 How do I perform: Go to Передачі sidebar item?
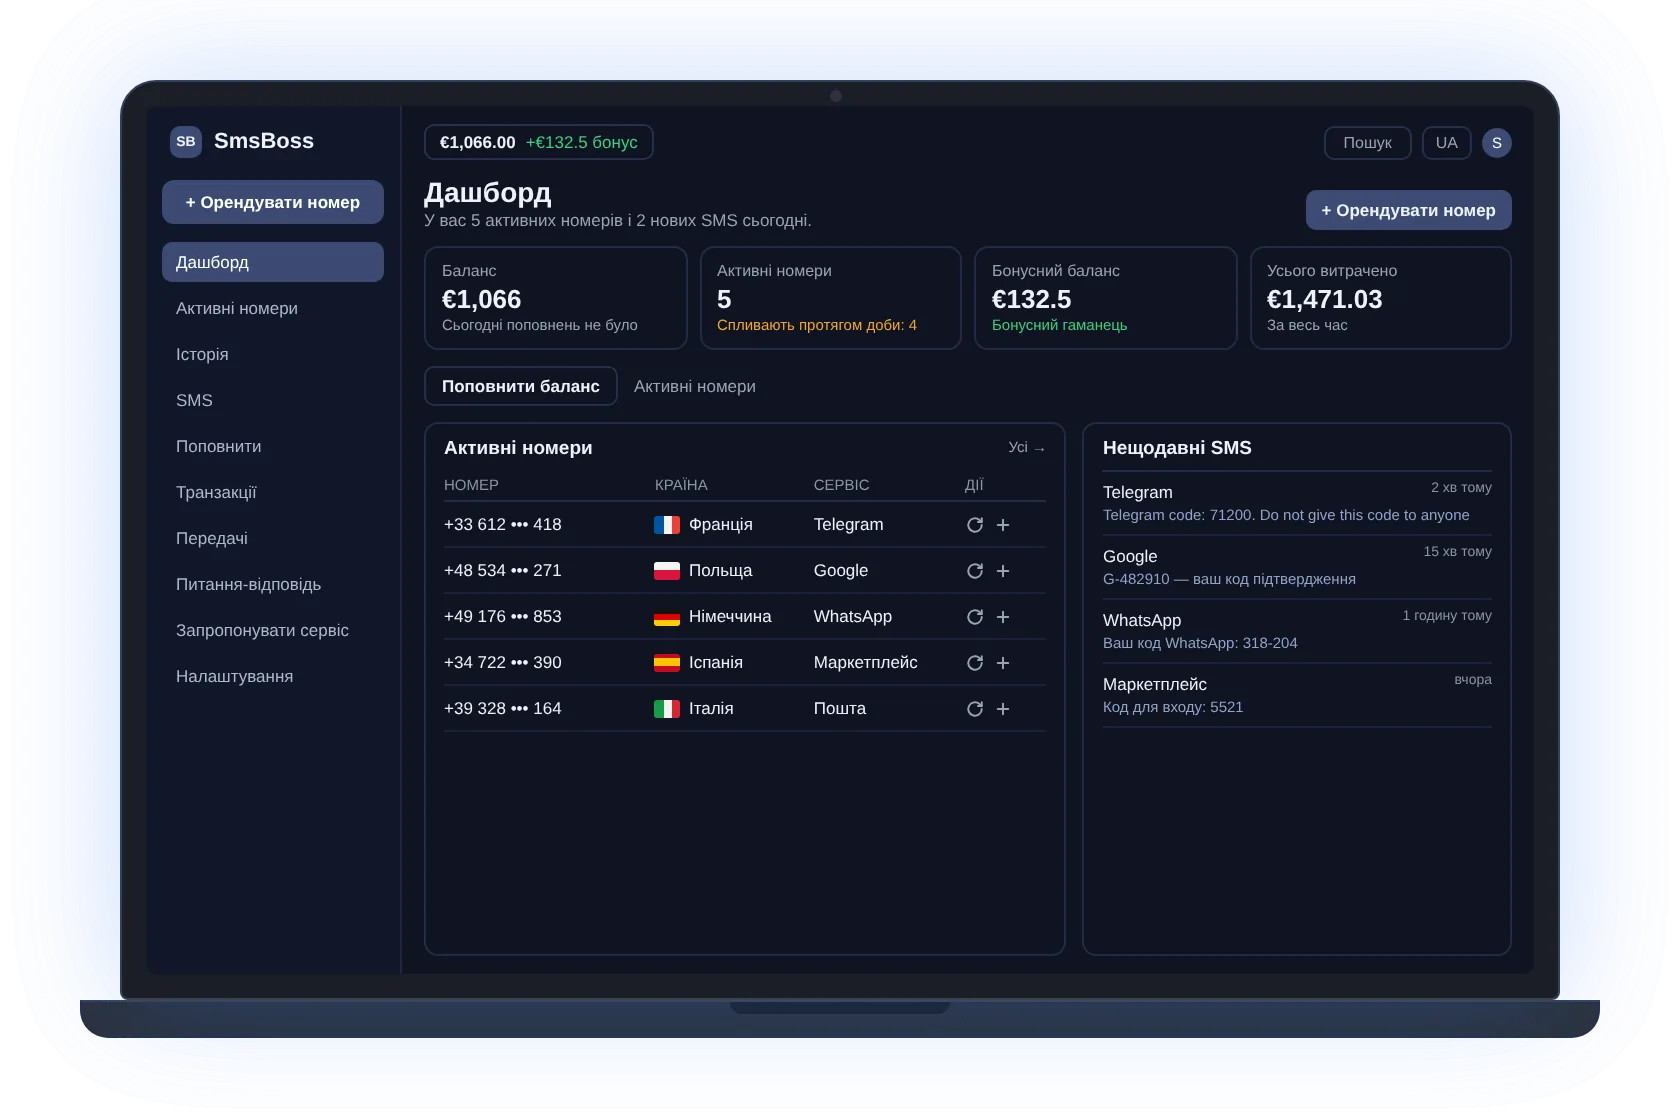(273, 538)
